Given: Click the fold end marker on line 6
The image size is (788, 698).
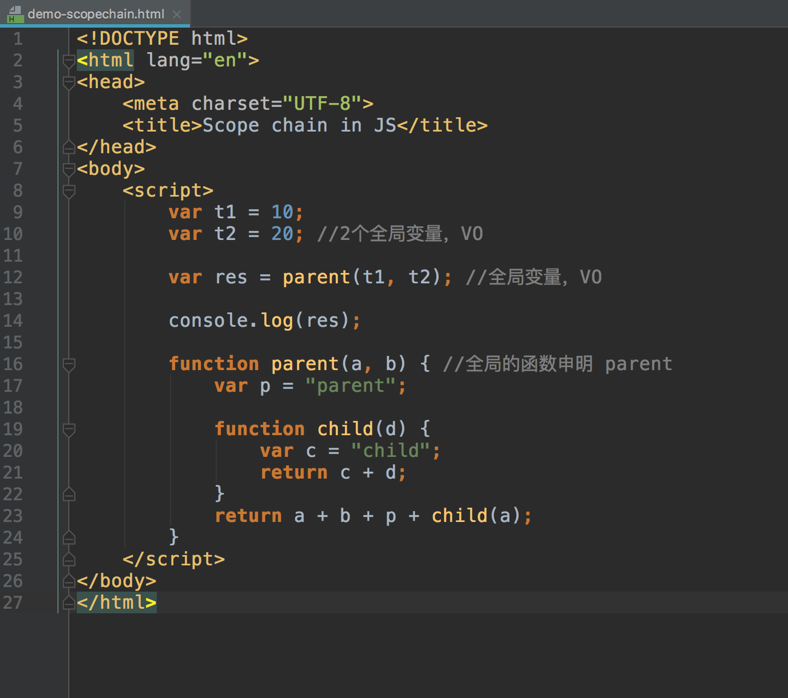Looking at the screenshot, I should [69, 147].
